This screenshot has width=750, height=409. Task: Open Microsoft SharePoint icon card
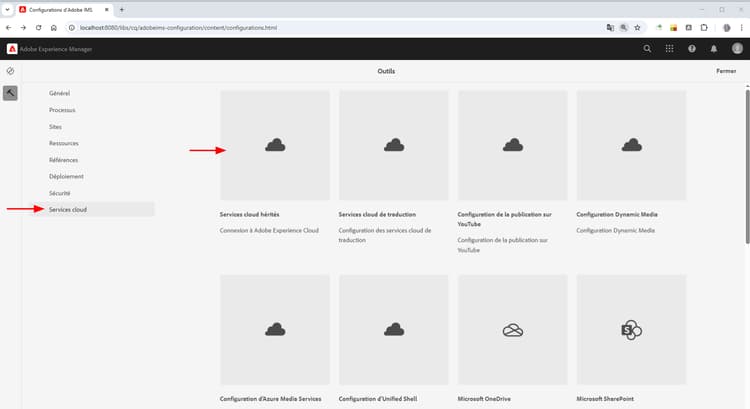point(631,330)
